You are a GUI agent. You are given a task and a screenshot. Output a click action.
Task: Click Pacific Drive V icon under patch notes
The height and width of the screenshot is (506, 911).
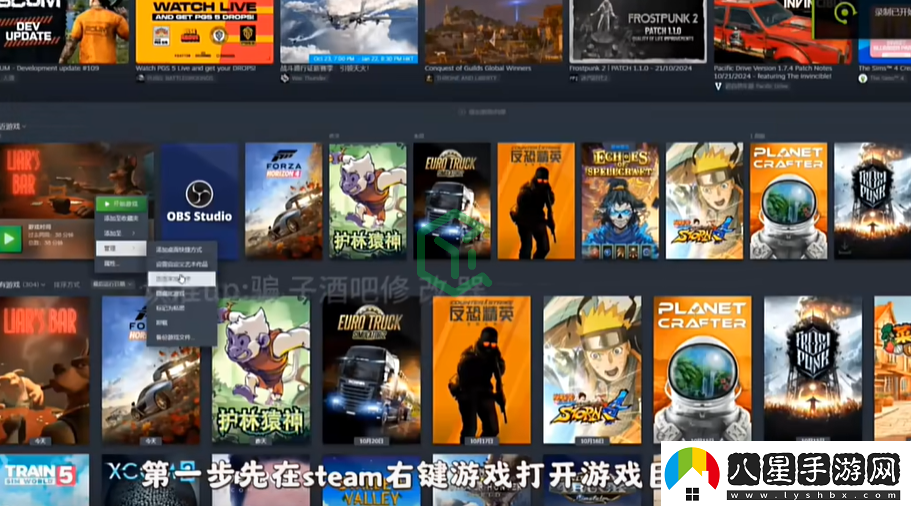pos(718,86)
